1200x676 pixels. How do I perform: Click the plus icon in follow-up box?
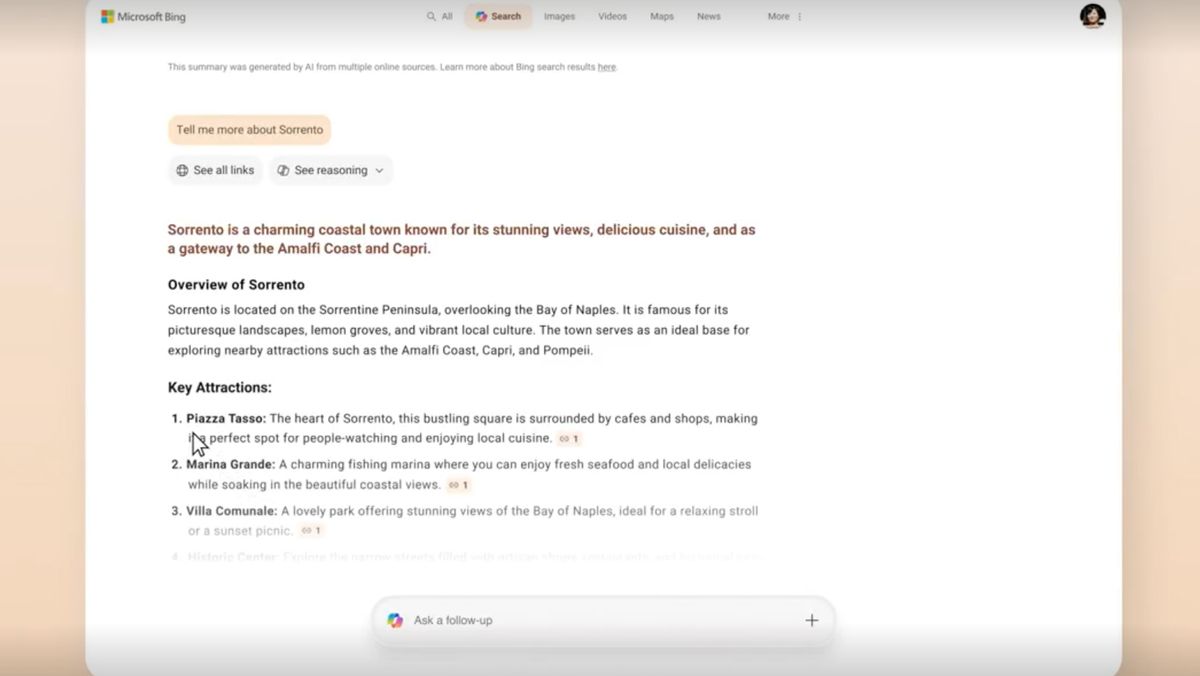coord(811,620)
